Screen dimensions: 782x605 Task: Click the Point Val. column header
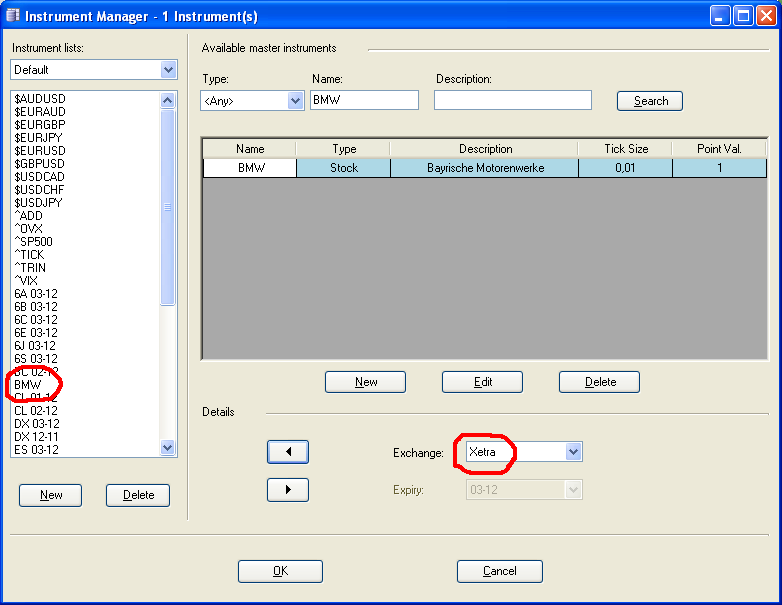[719, 149]
